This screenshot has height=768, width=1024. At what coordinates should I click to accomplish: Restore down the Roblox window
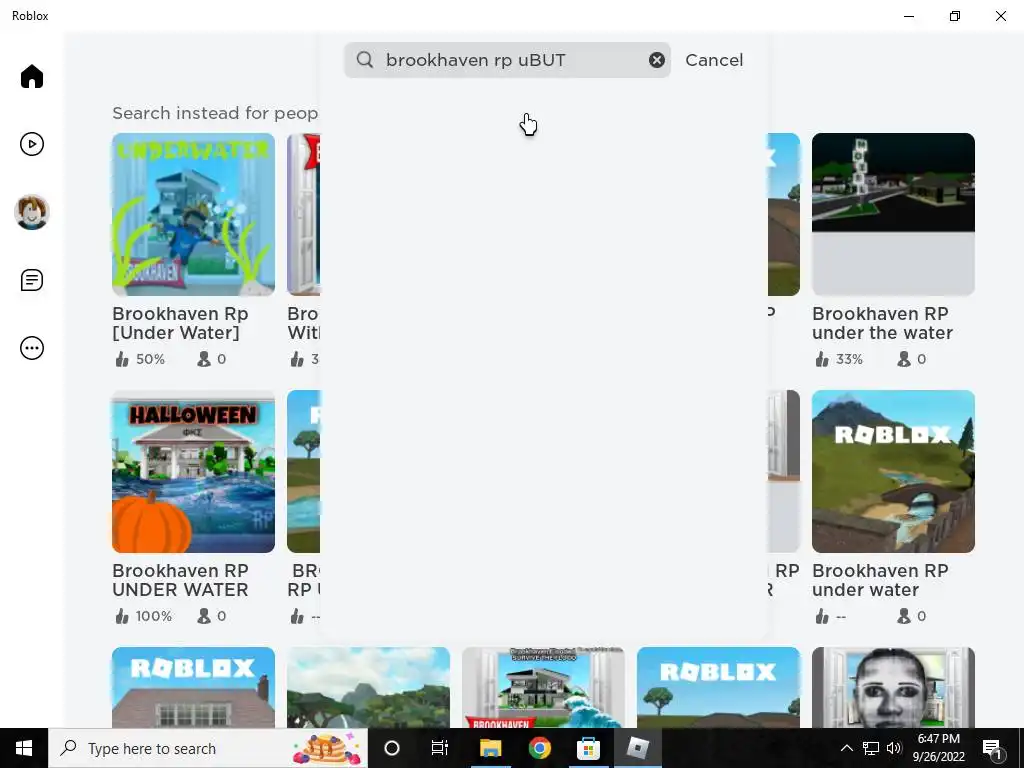955,16
